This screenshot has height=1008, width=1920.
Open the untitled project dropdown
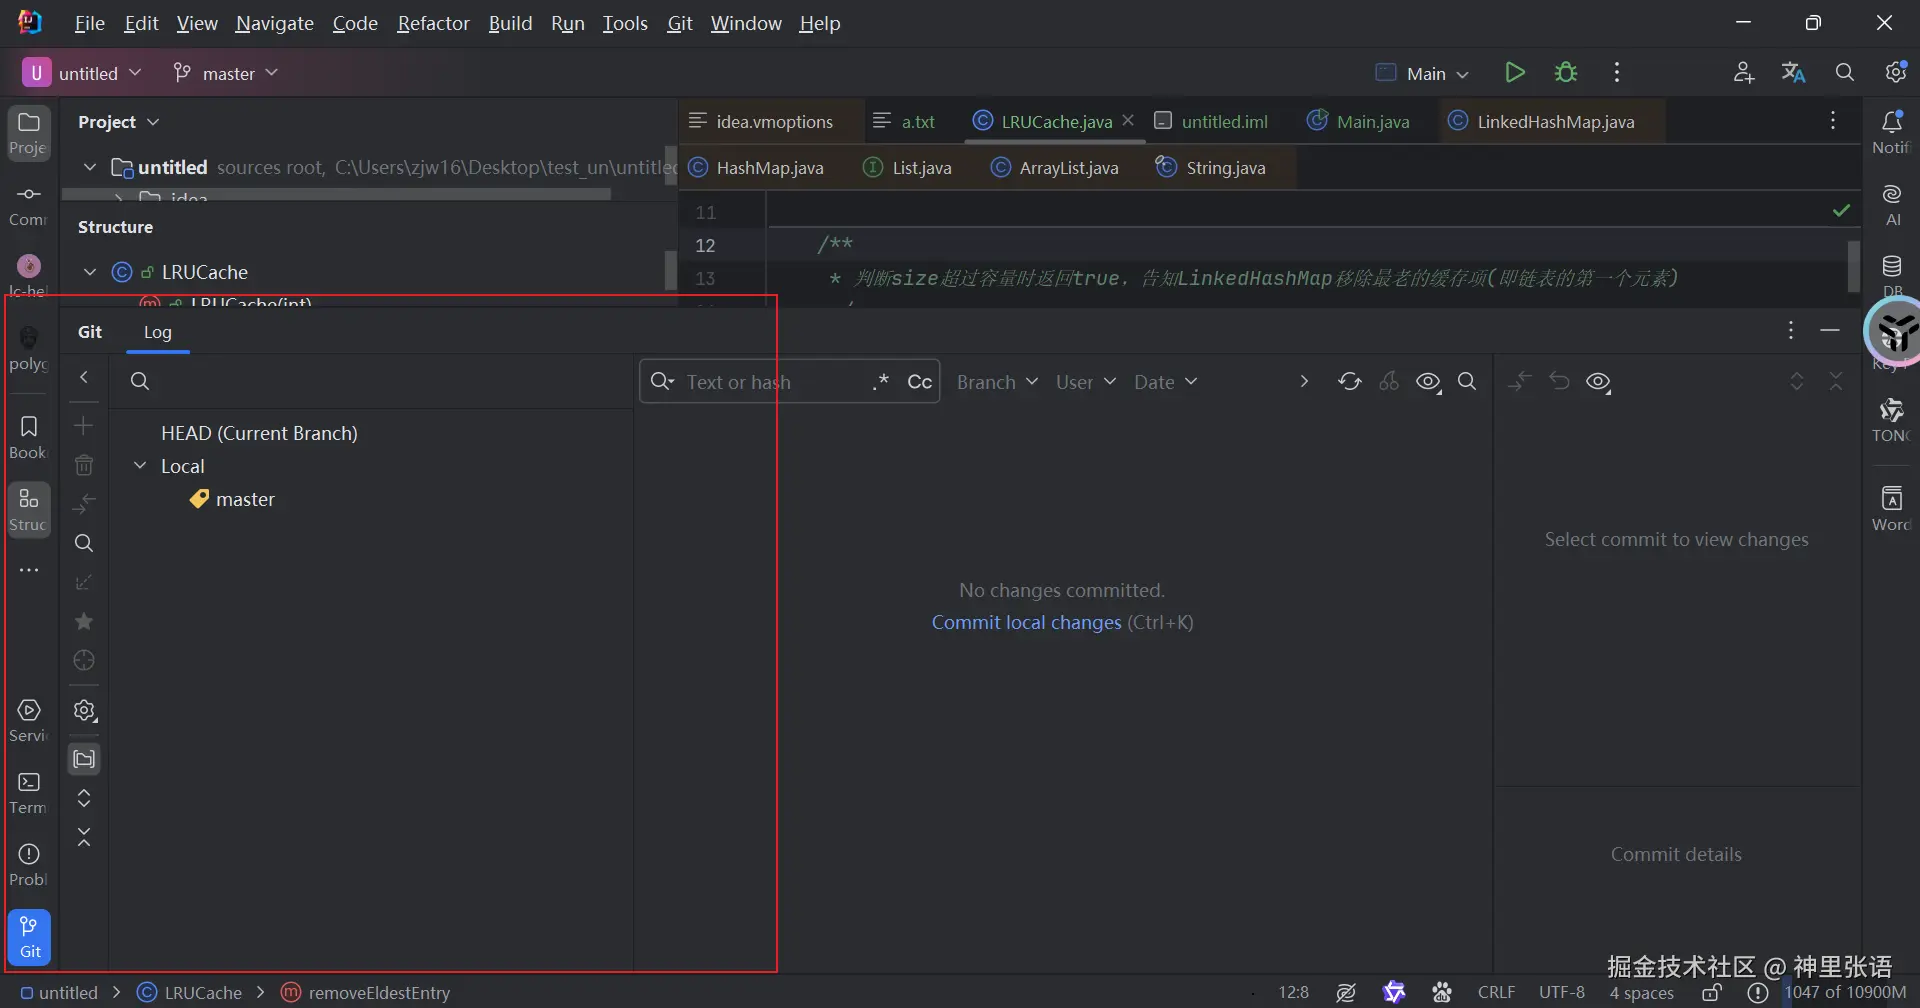click(x=83, y=73)
